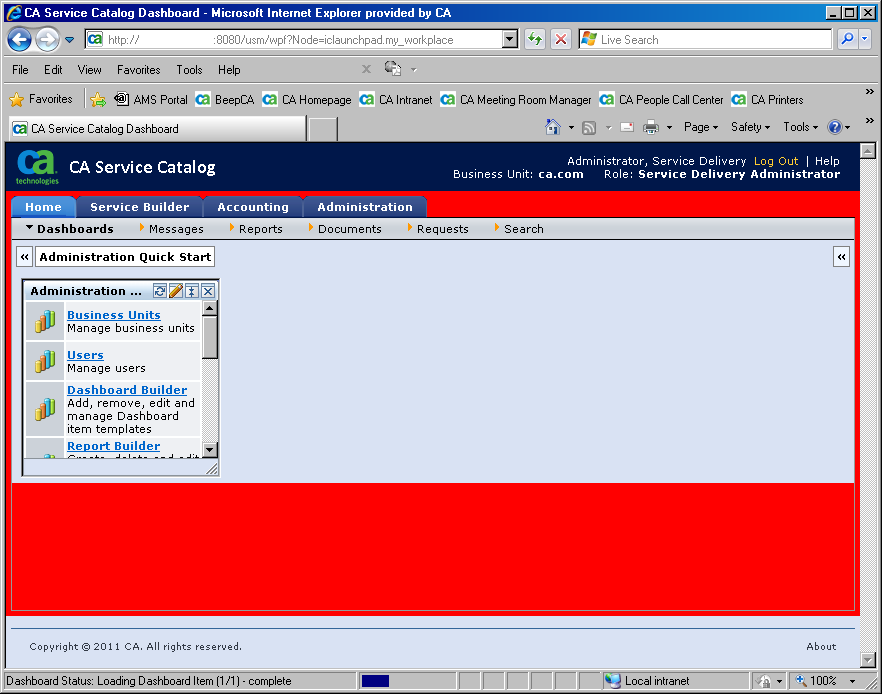Add to Favorites bar star icon

click(x=98, y=100)
